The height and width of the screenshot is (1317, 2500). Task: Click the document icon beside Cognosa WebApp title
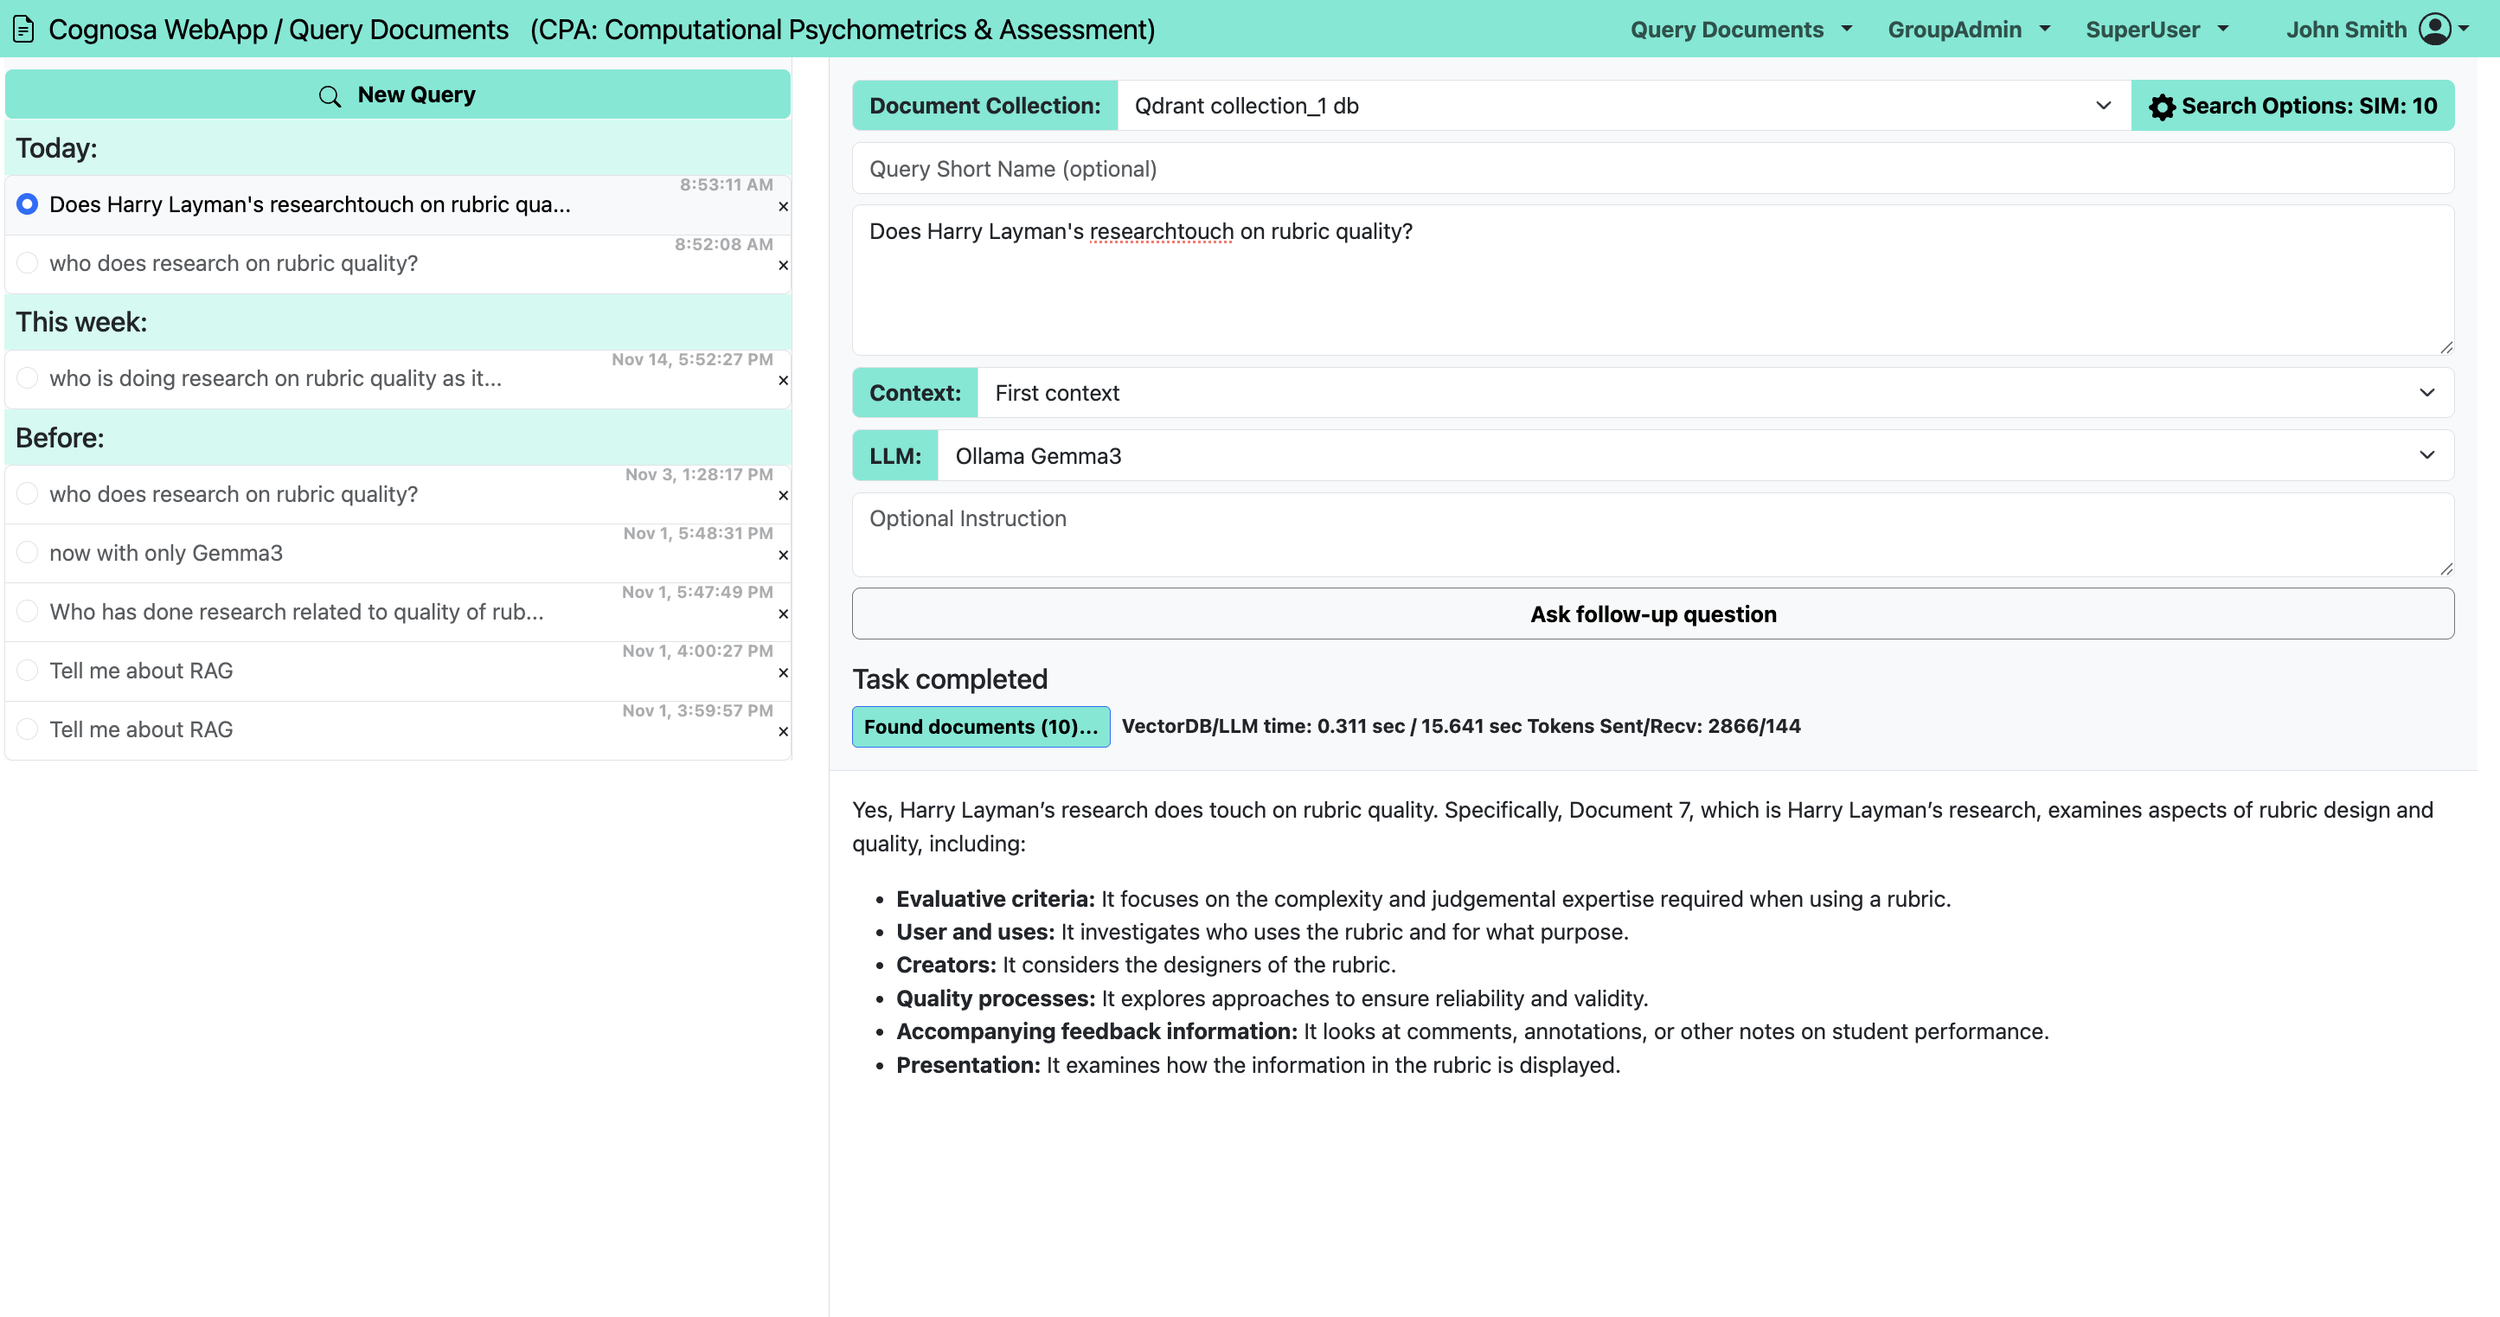coord(24,30)
